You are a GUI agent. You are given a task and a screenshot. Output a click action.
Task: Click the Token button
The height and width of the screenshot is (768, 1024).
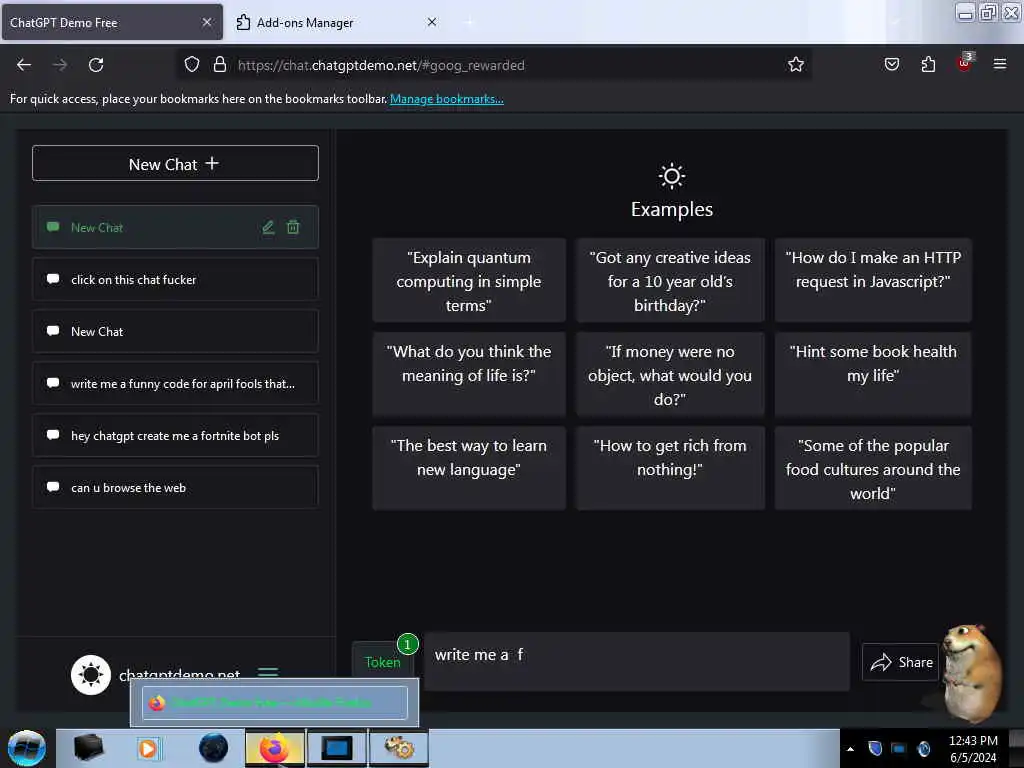pos(383,662)
